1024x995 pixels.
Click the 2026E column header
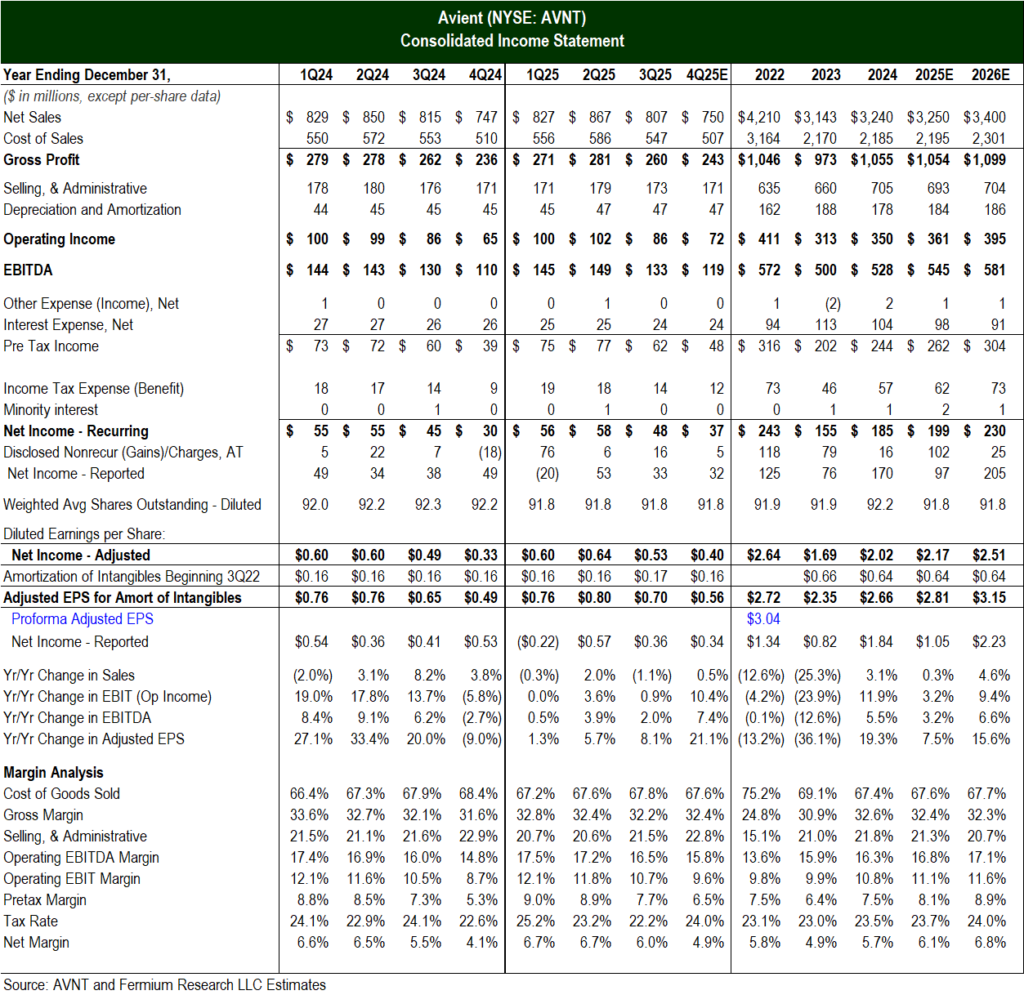tap(990, 74)
